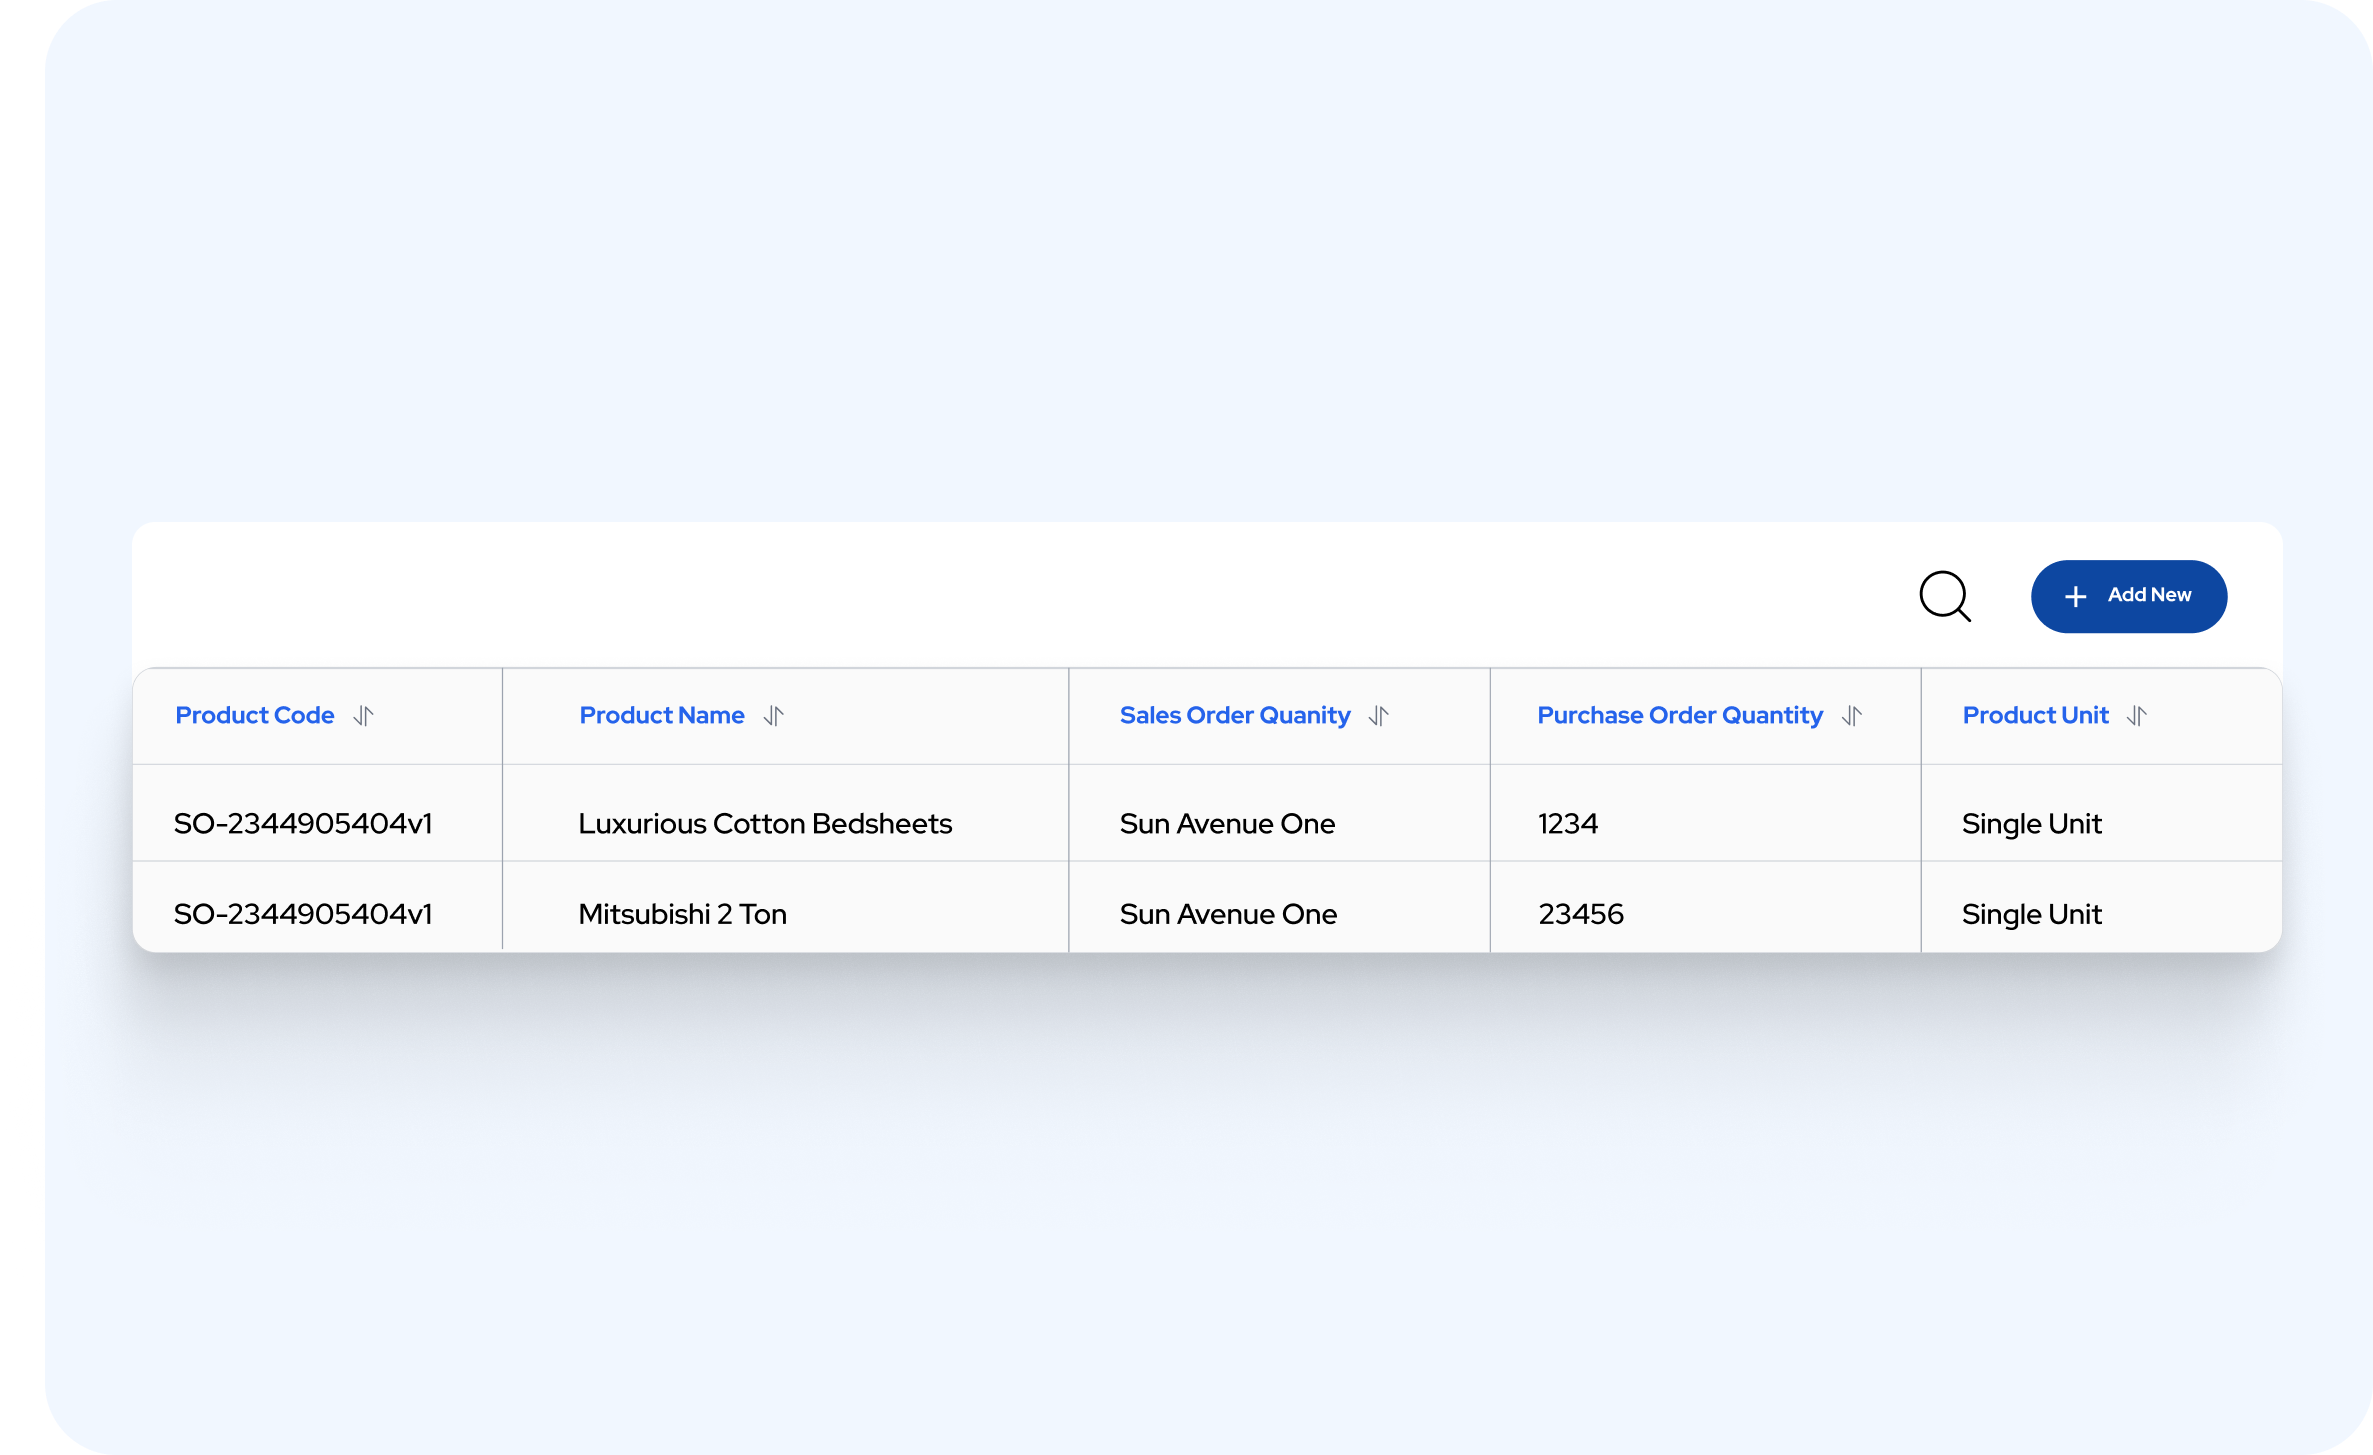Click the Purchase Order Quantity header text
This screenshot has width=2373, height=1455.
coord(1679,716)
